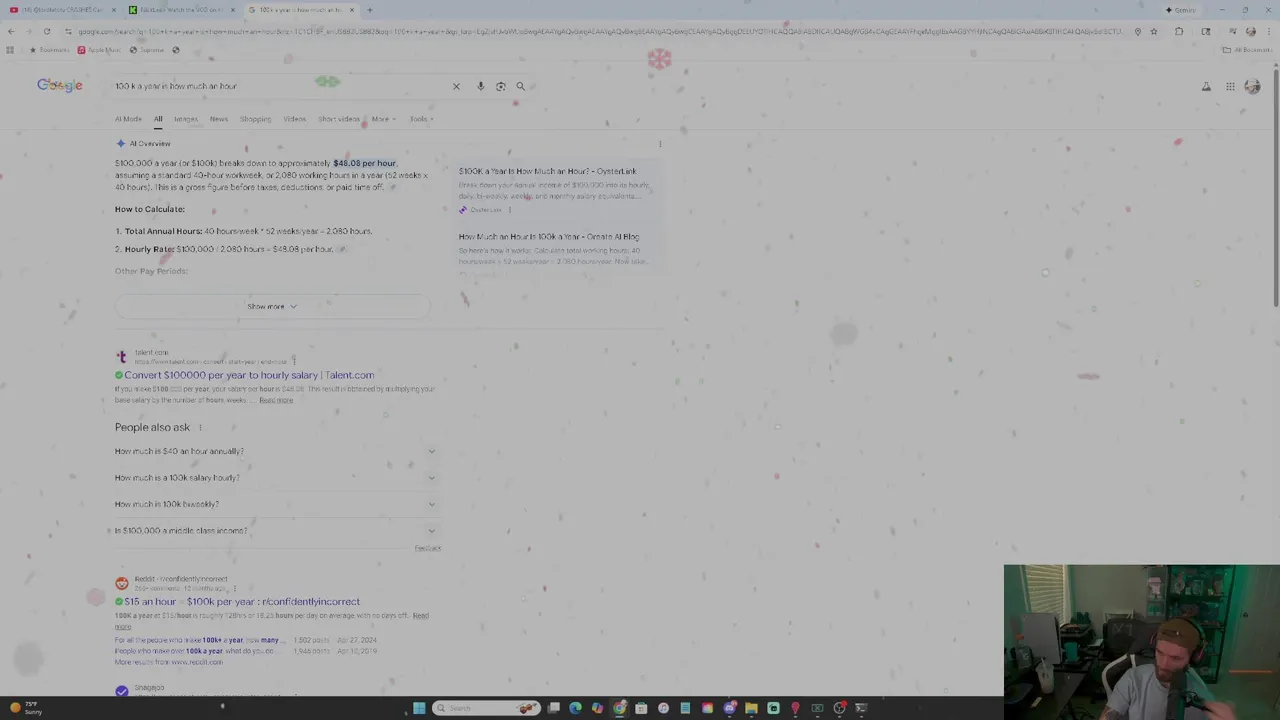Clear the Google search box text
The height and width of the screenshot is (720, 1280).
[456, 86]
